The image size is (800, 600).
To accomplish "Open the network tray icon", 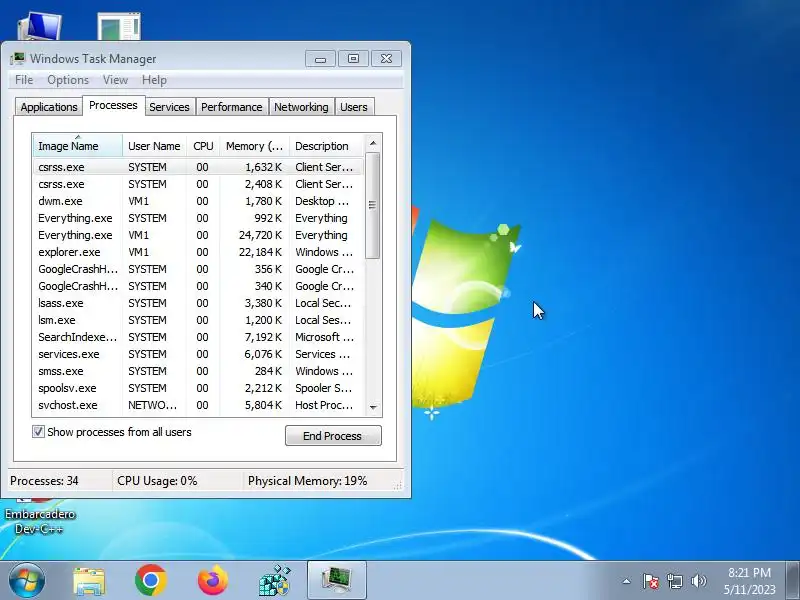I will coord(674,581).
